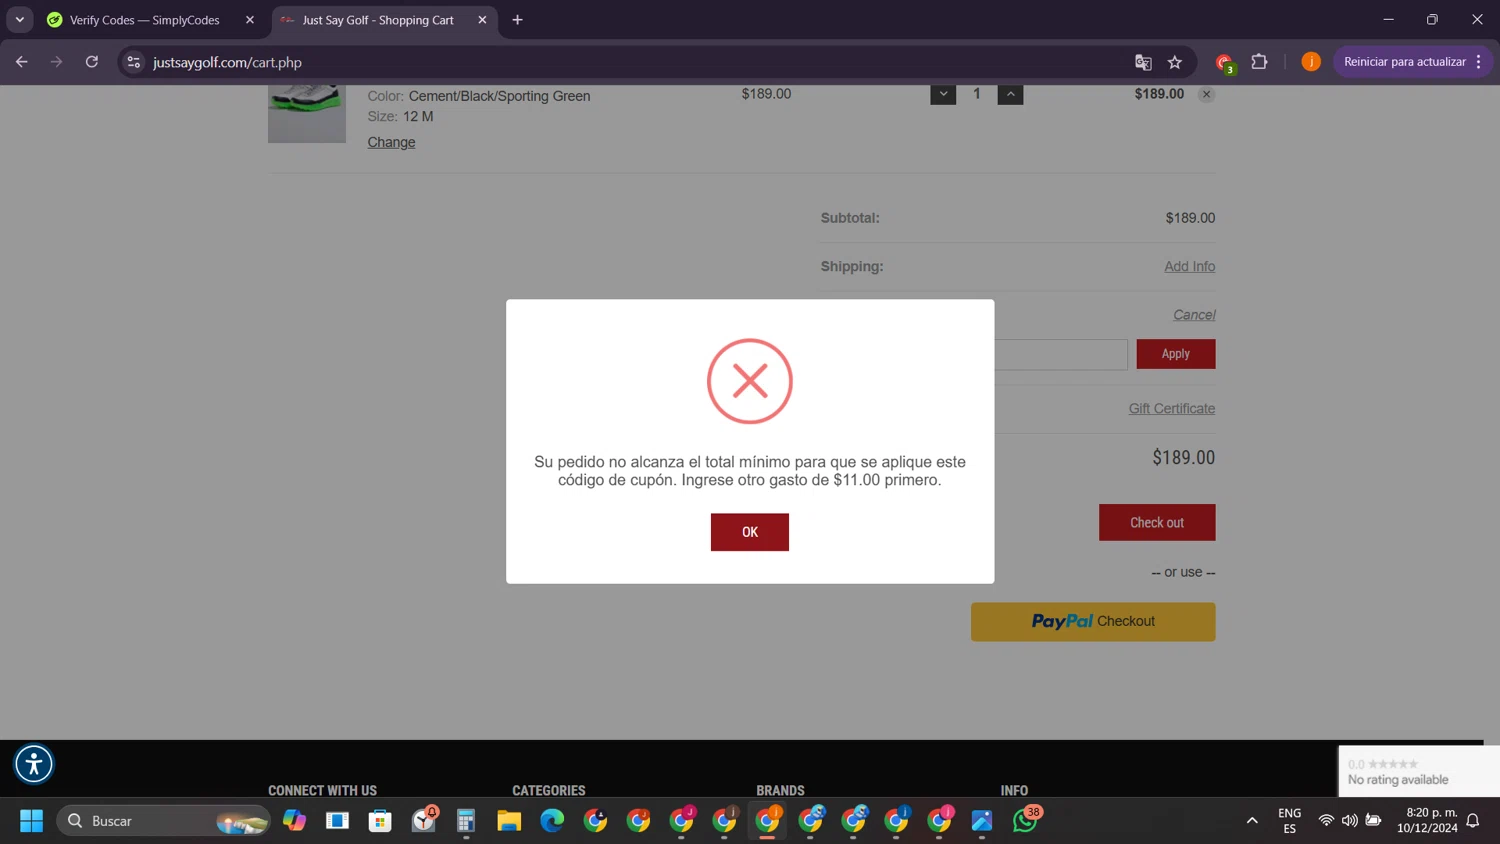Change the shoe item options
Viewport: 1500px width, 844px height.
(391, 142)
